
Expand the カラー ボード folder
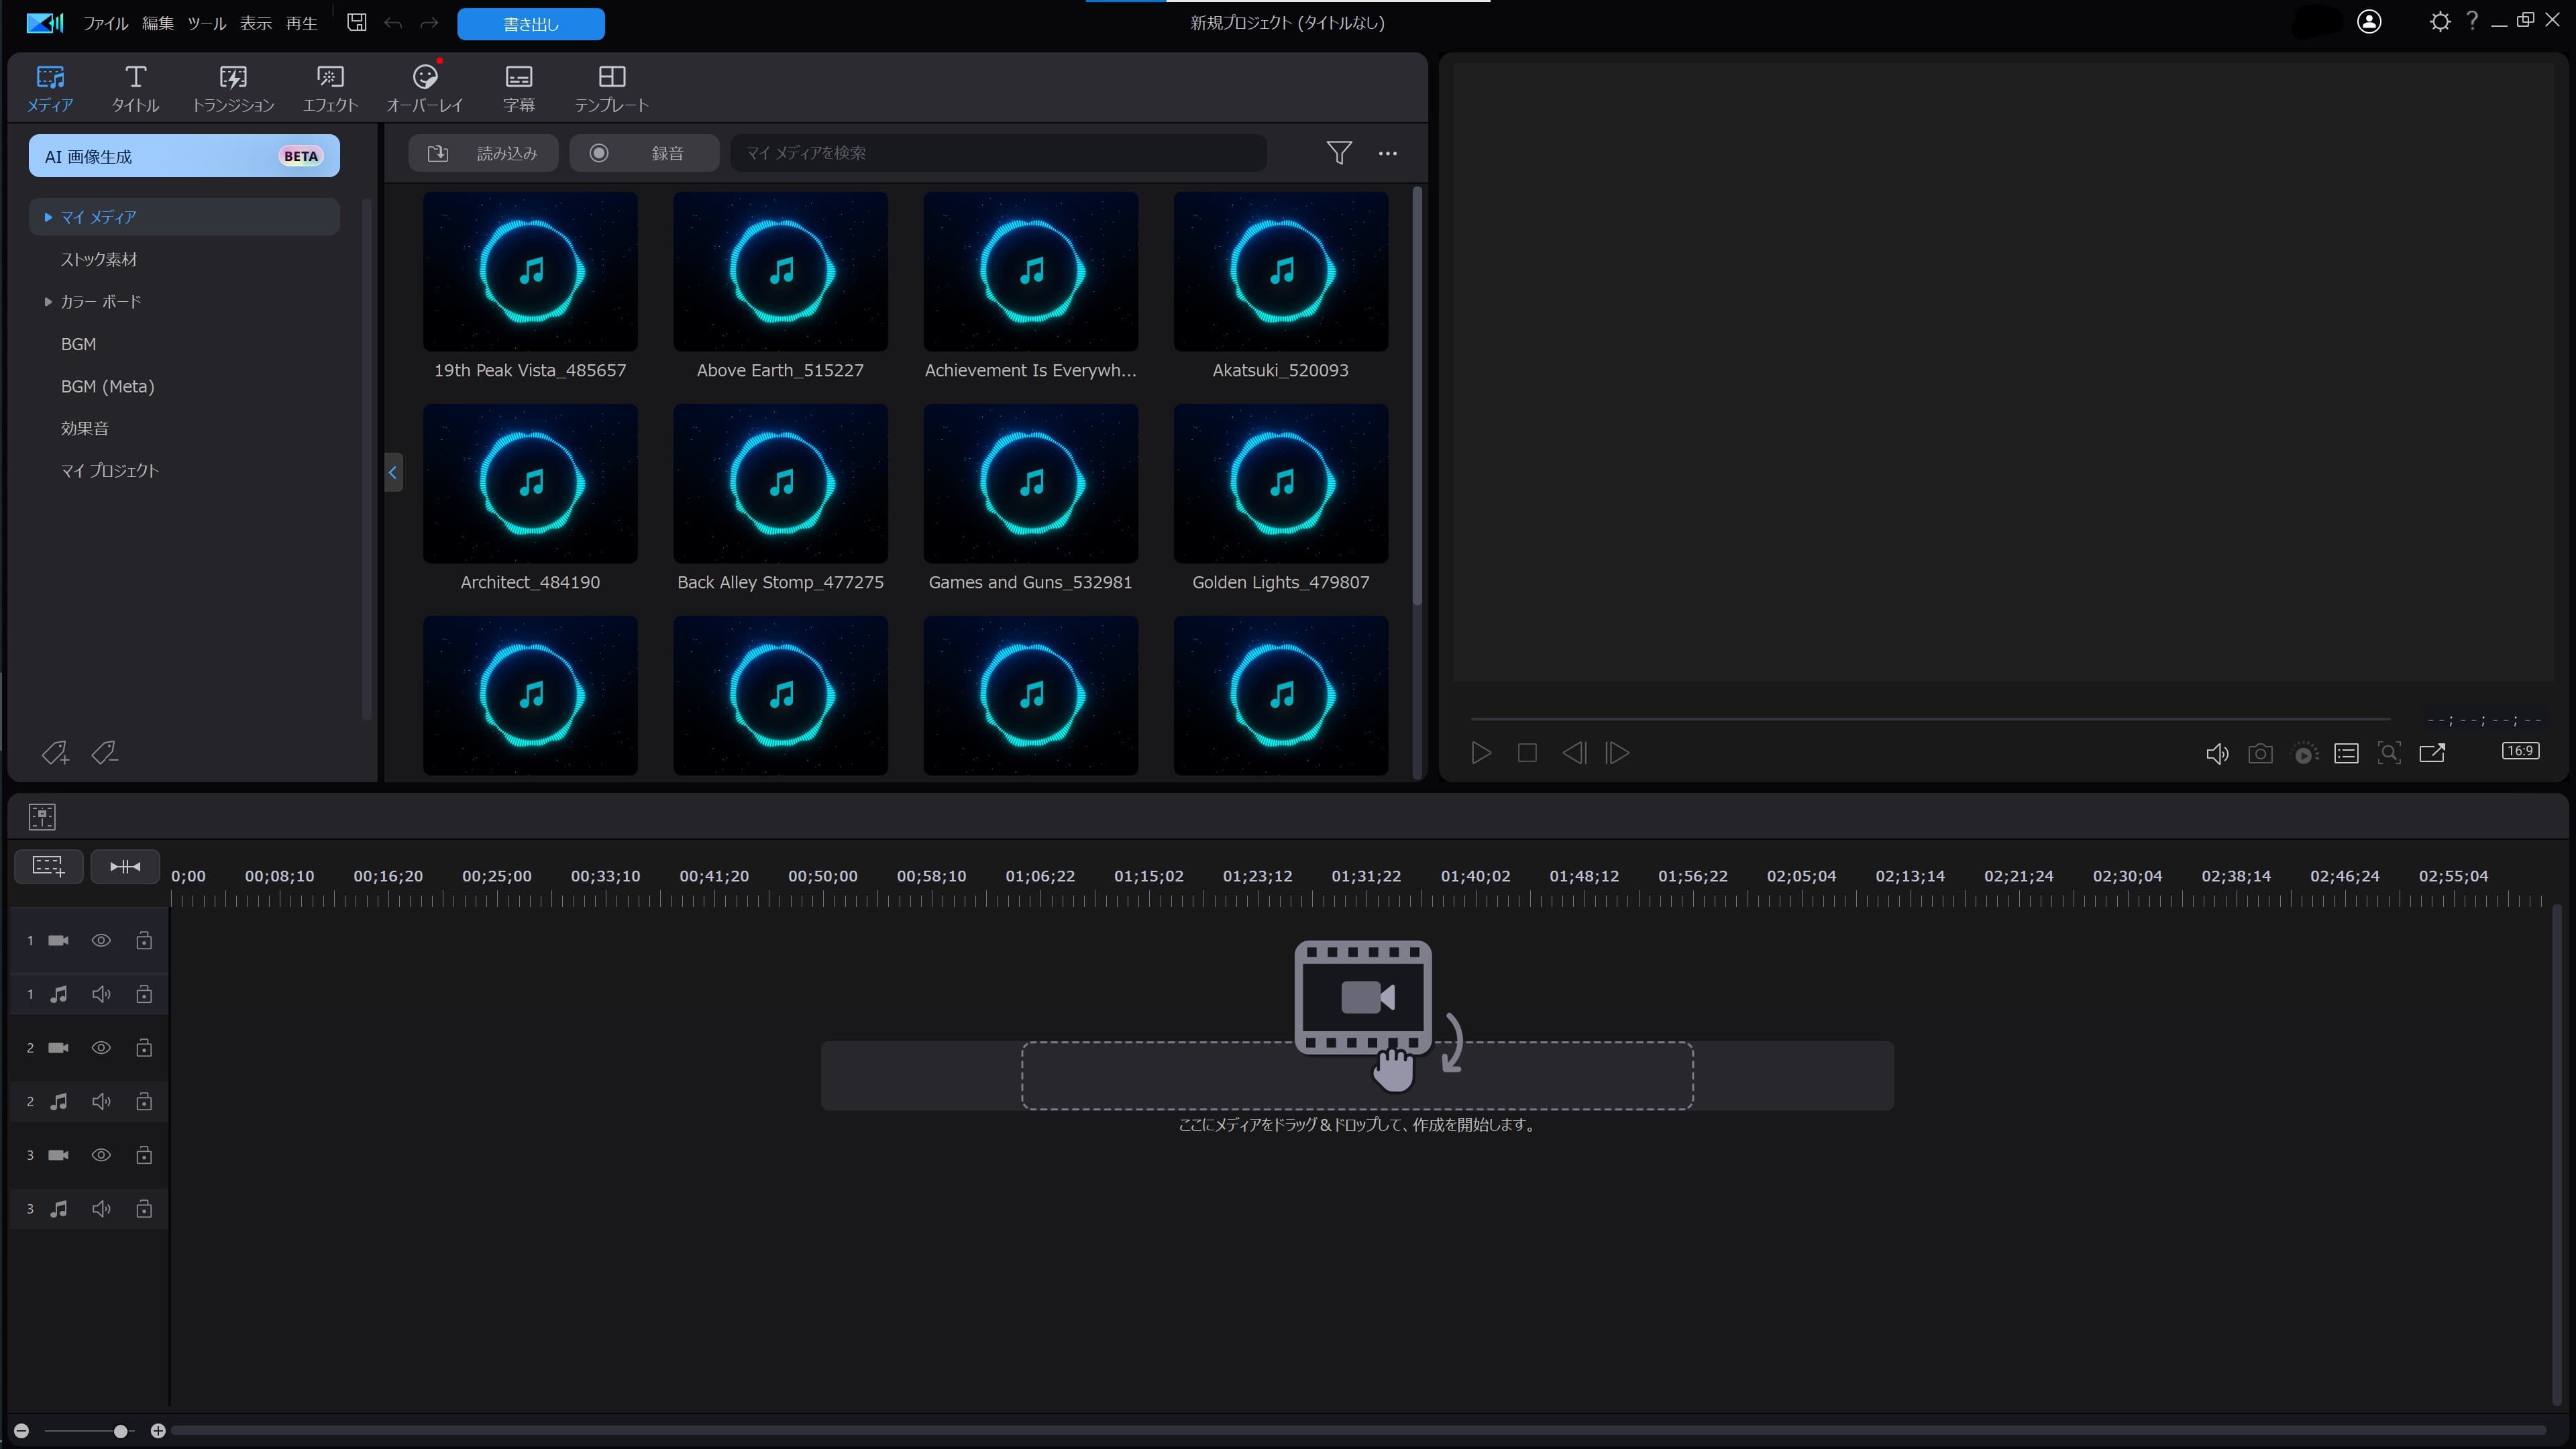[48, 301]
